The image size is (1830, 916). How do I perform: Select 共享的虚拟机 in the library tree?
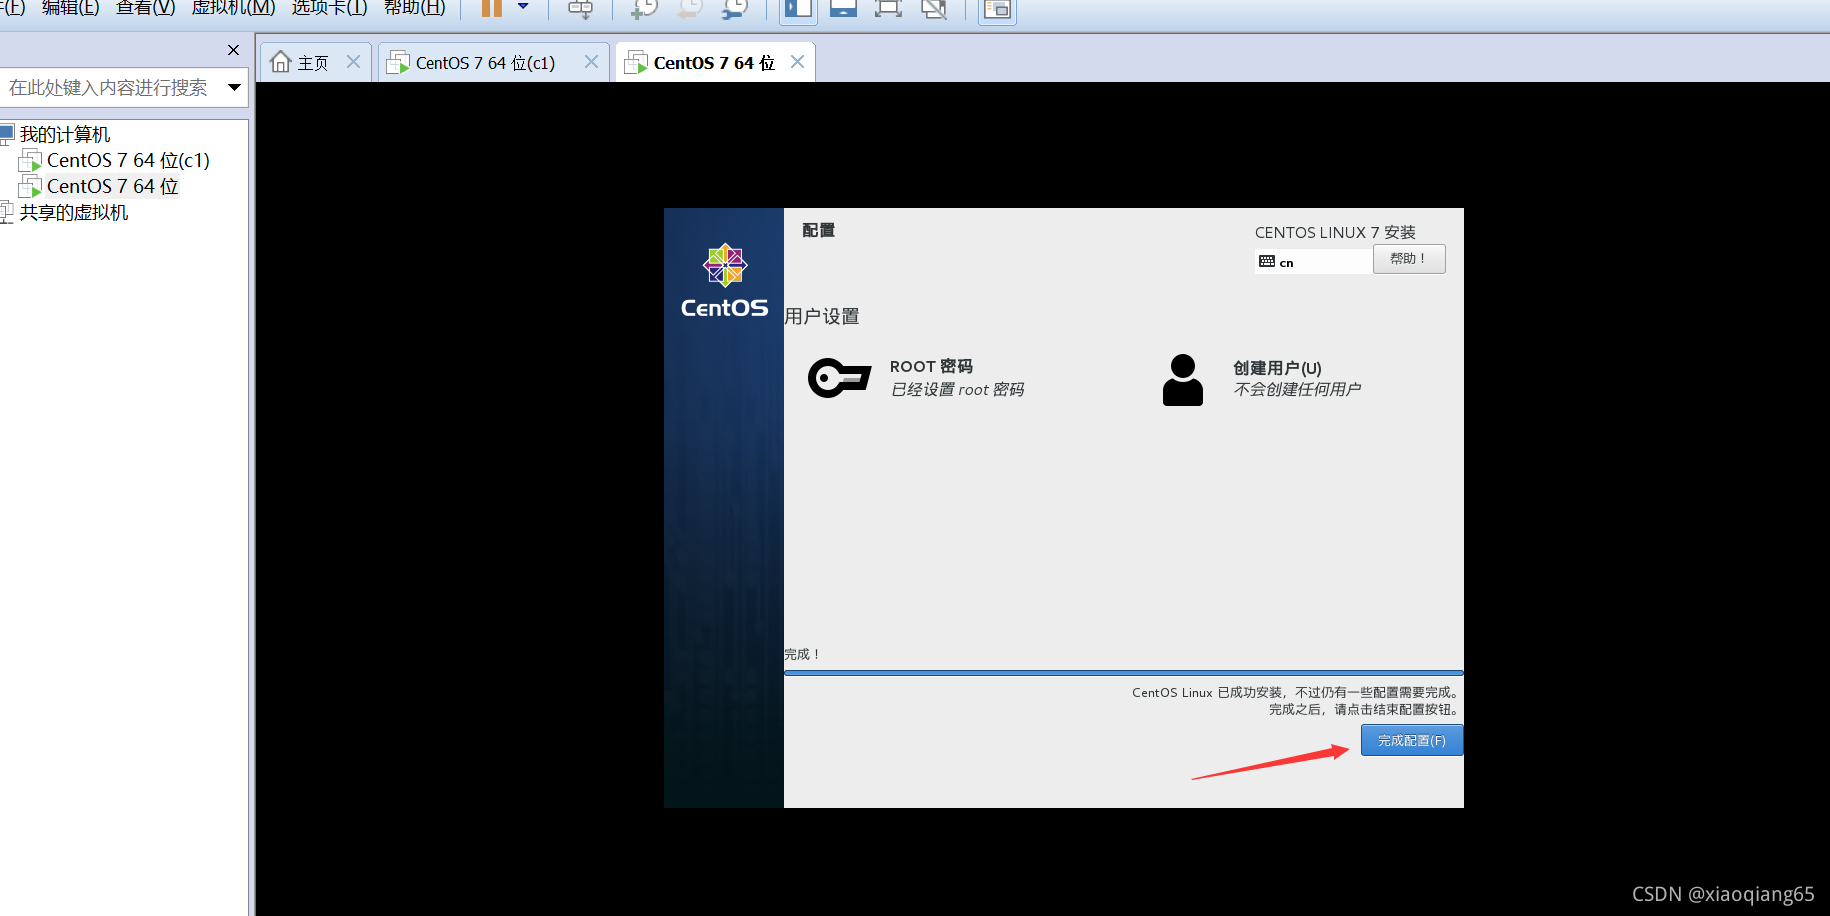(x=74, y=212)
